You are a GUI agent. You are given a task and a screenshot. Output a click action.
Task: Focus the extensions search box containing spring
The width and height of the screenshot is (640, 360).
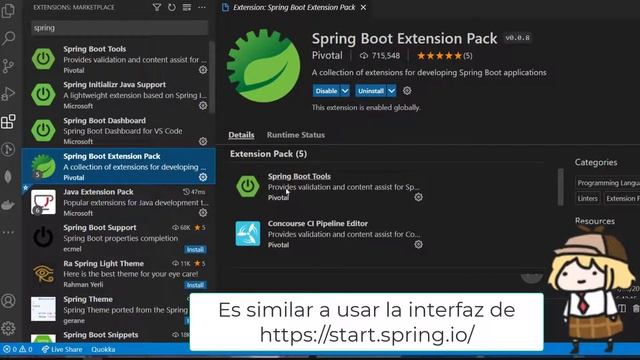point(119,28)
